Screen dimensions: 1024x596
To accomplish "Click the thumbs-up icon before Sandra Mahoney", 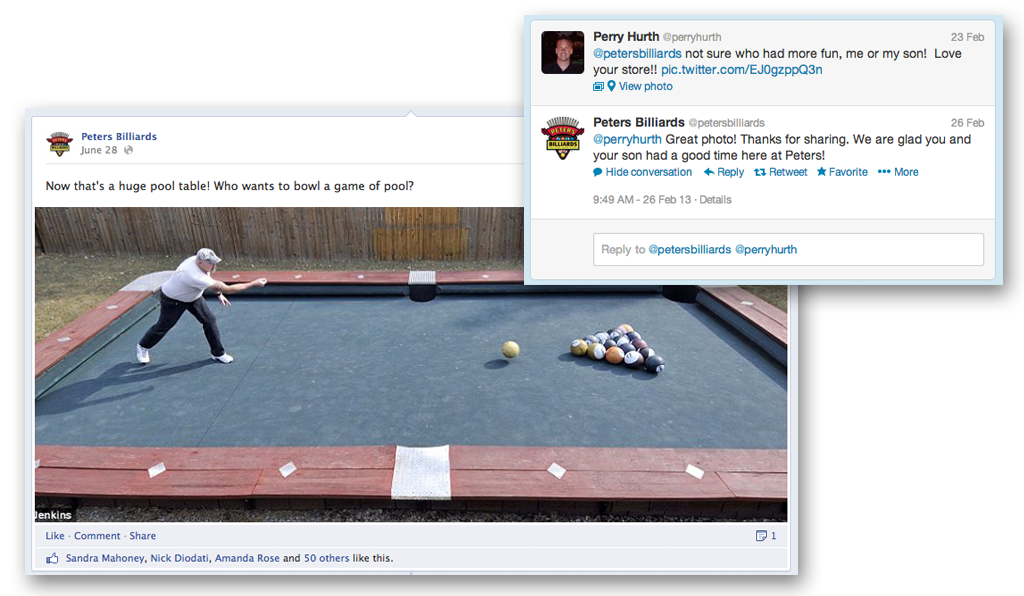I will (53, 559).
